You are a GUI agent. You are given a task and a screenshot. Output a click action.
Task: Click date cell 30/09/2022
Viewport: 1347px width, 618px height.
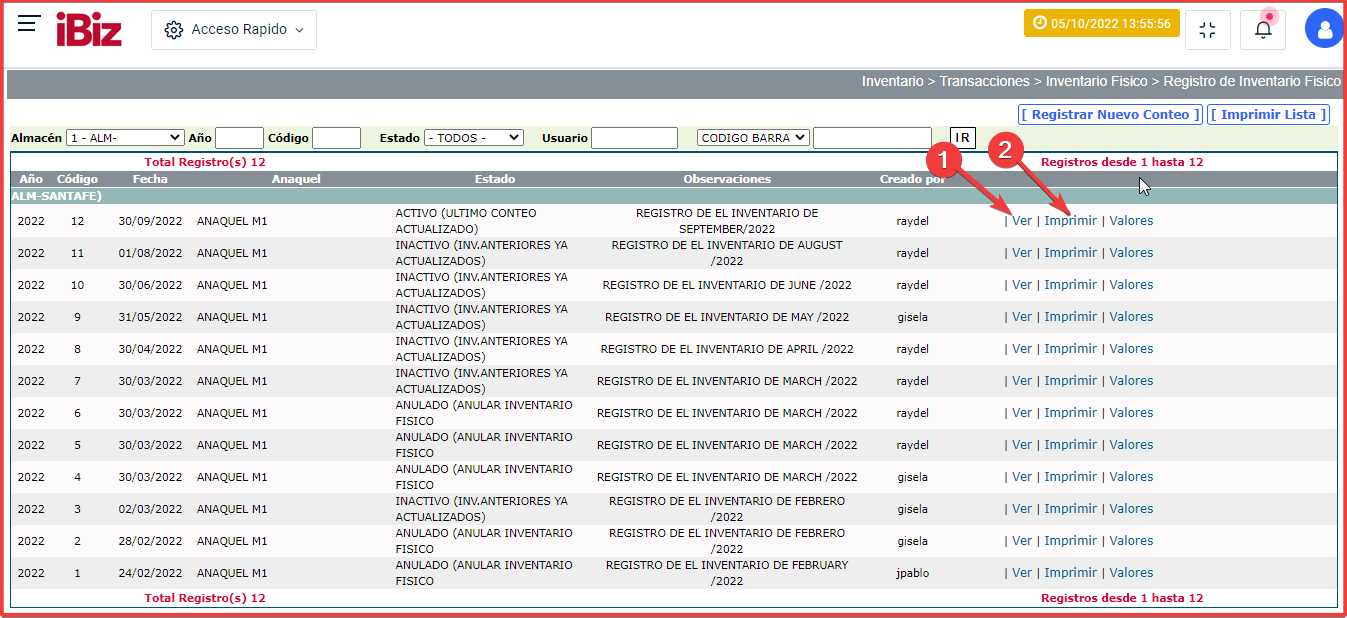pos(150,221)
